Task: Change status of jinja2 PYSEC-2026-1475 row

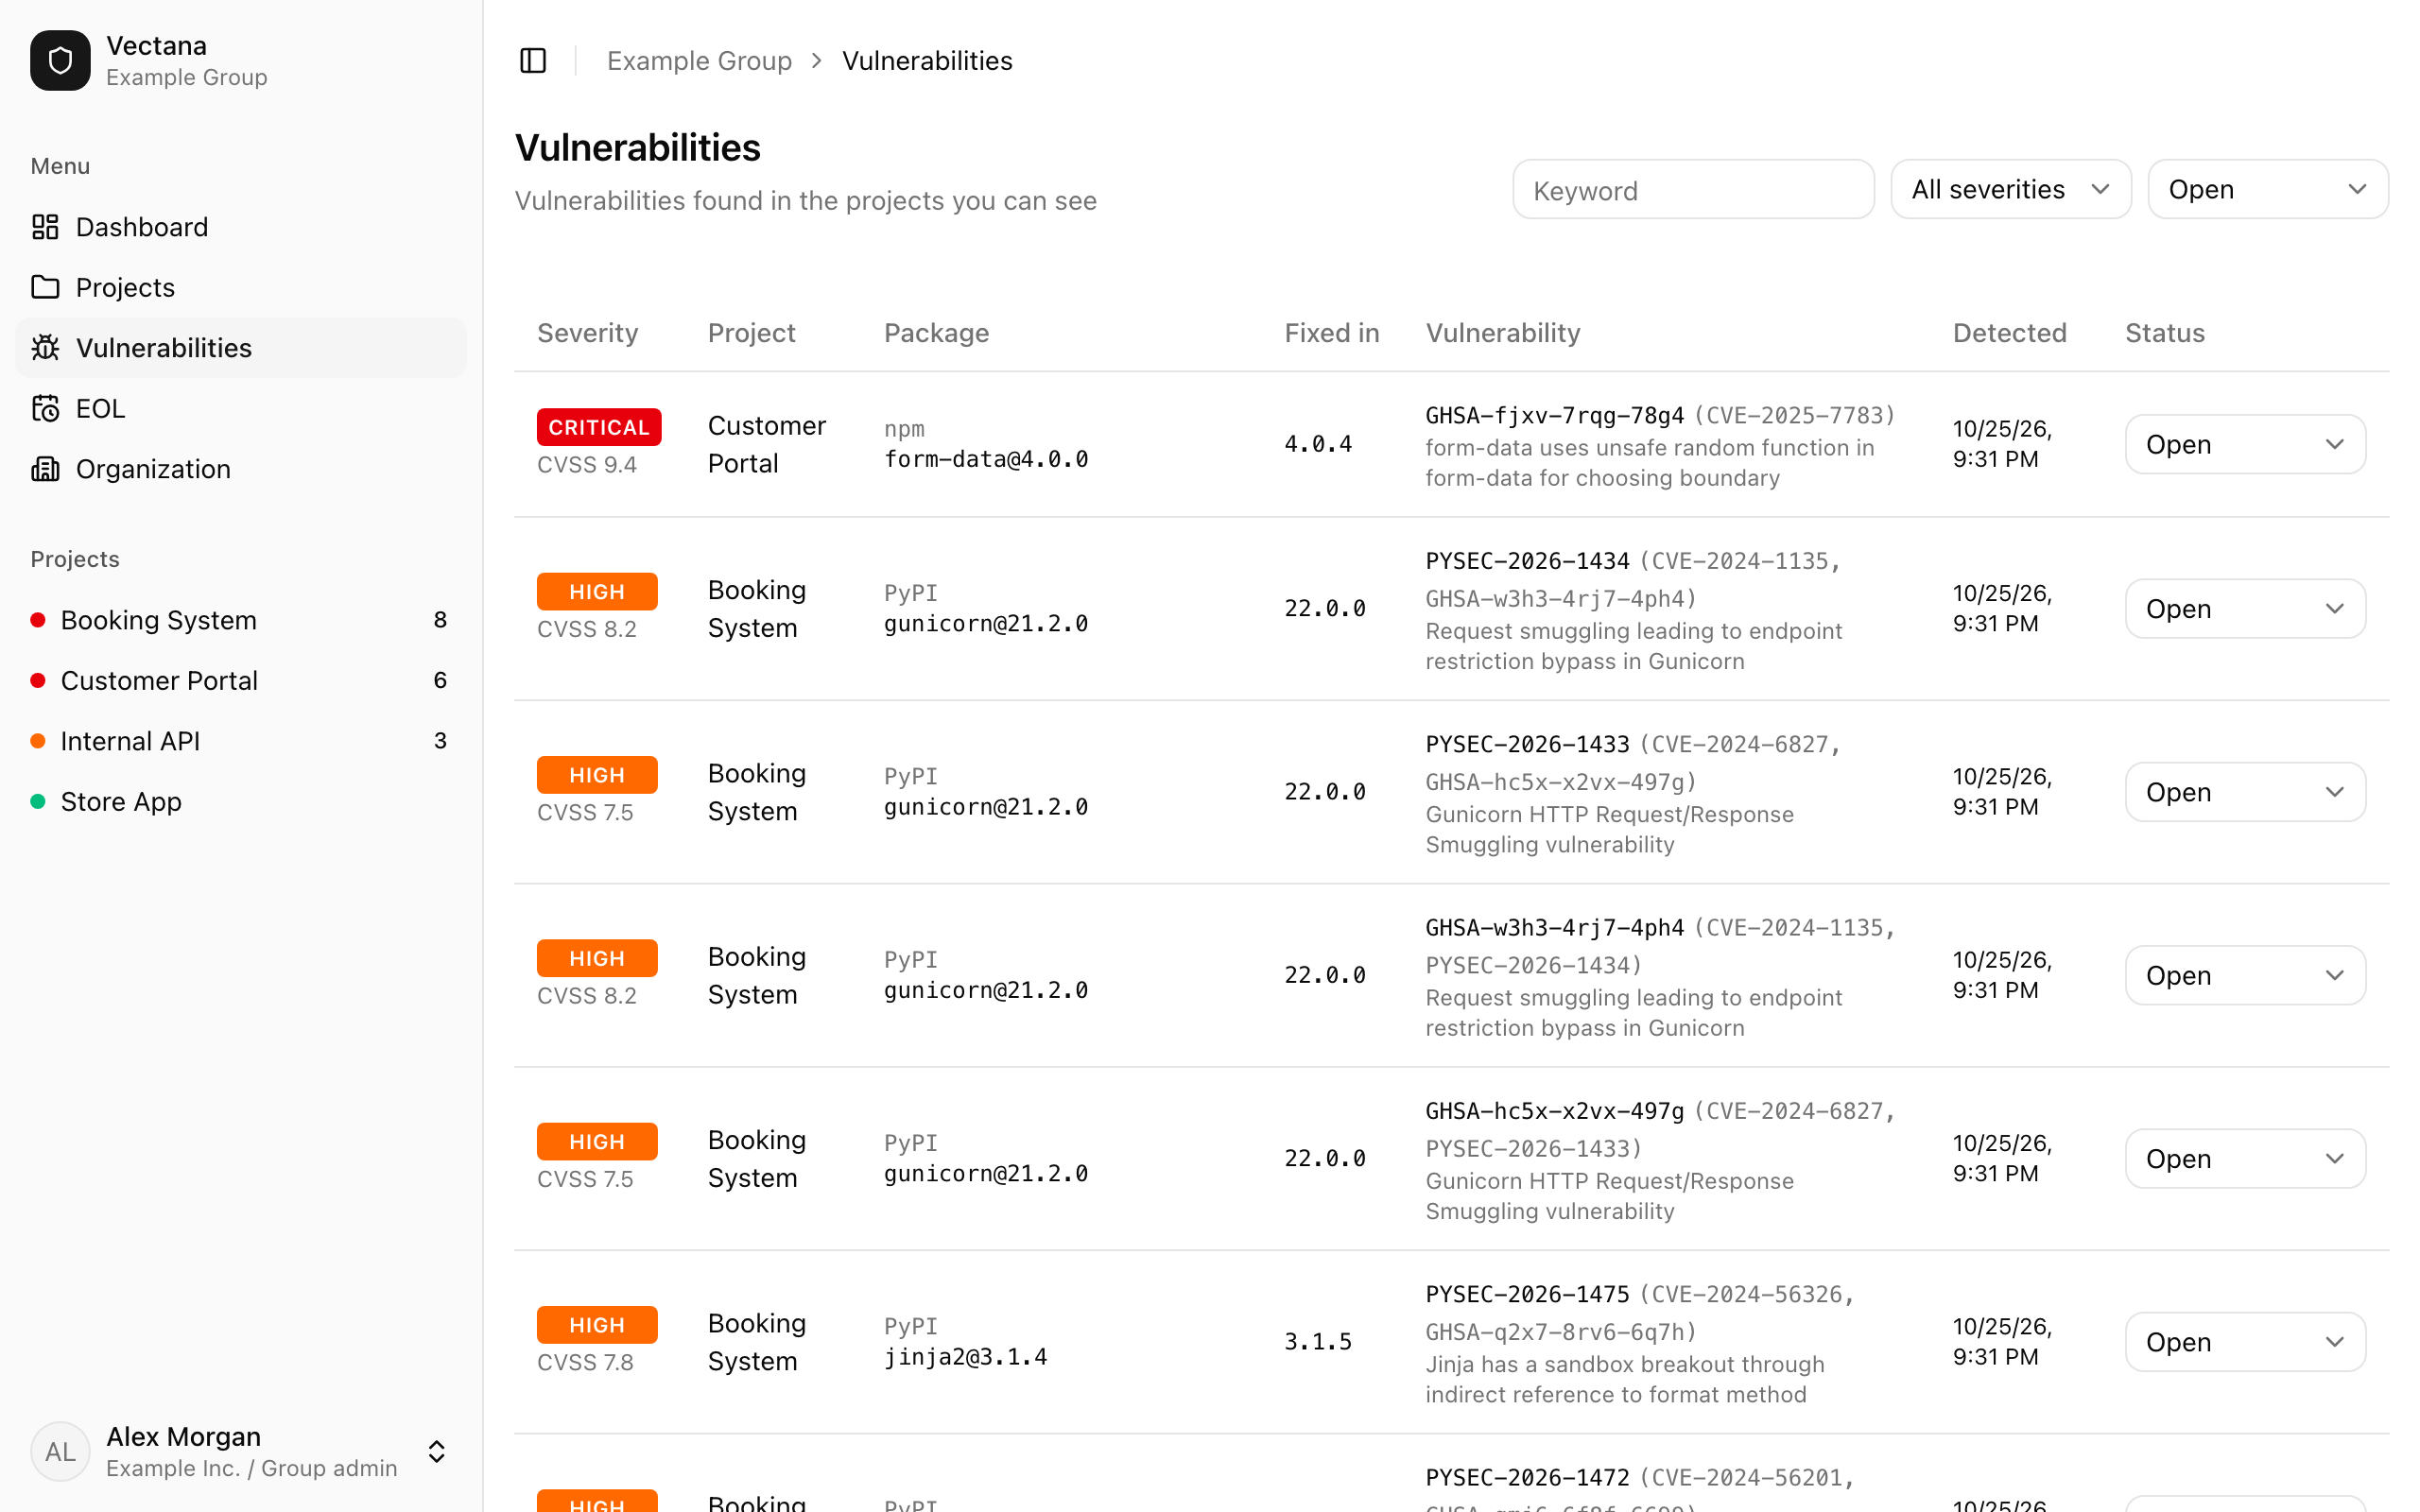Action: 2245,1342
